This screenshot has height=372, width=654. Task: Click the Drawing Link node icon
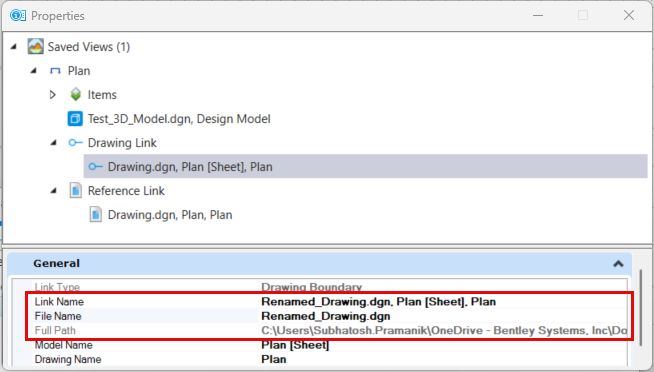point(75,143)
